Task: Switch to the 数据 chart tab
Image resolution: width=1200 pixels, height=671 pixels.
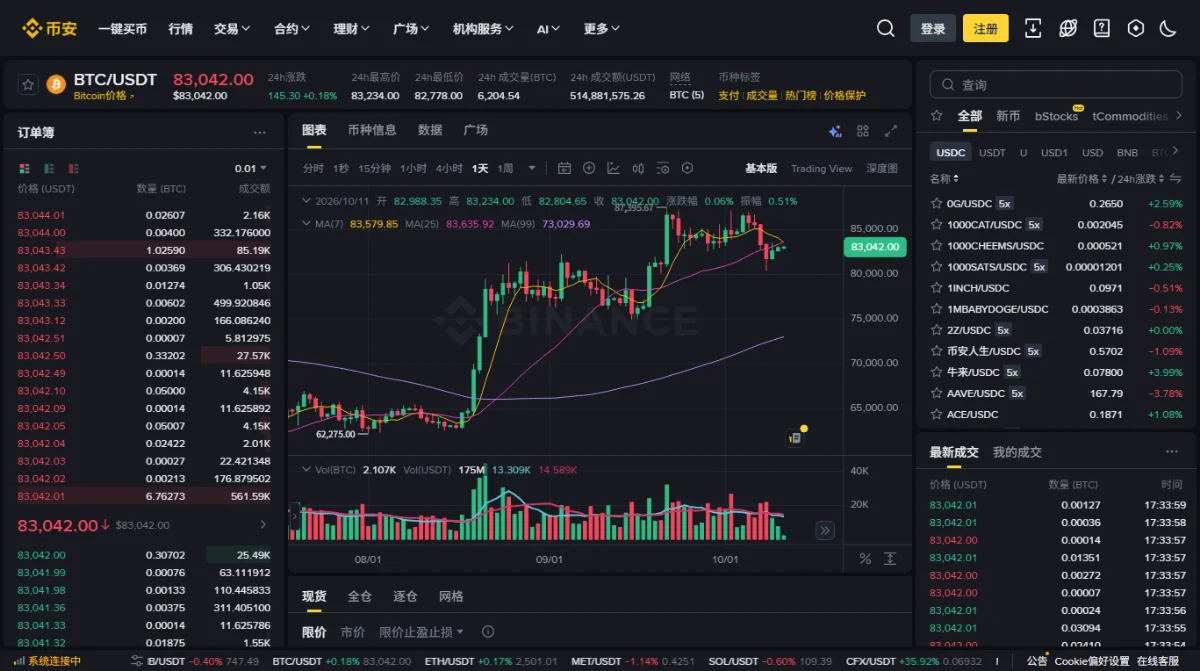Action: point(430,130)
